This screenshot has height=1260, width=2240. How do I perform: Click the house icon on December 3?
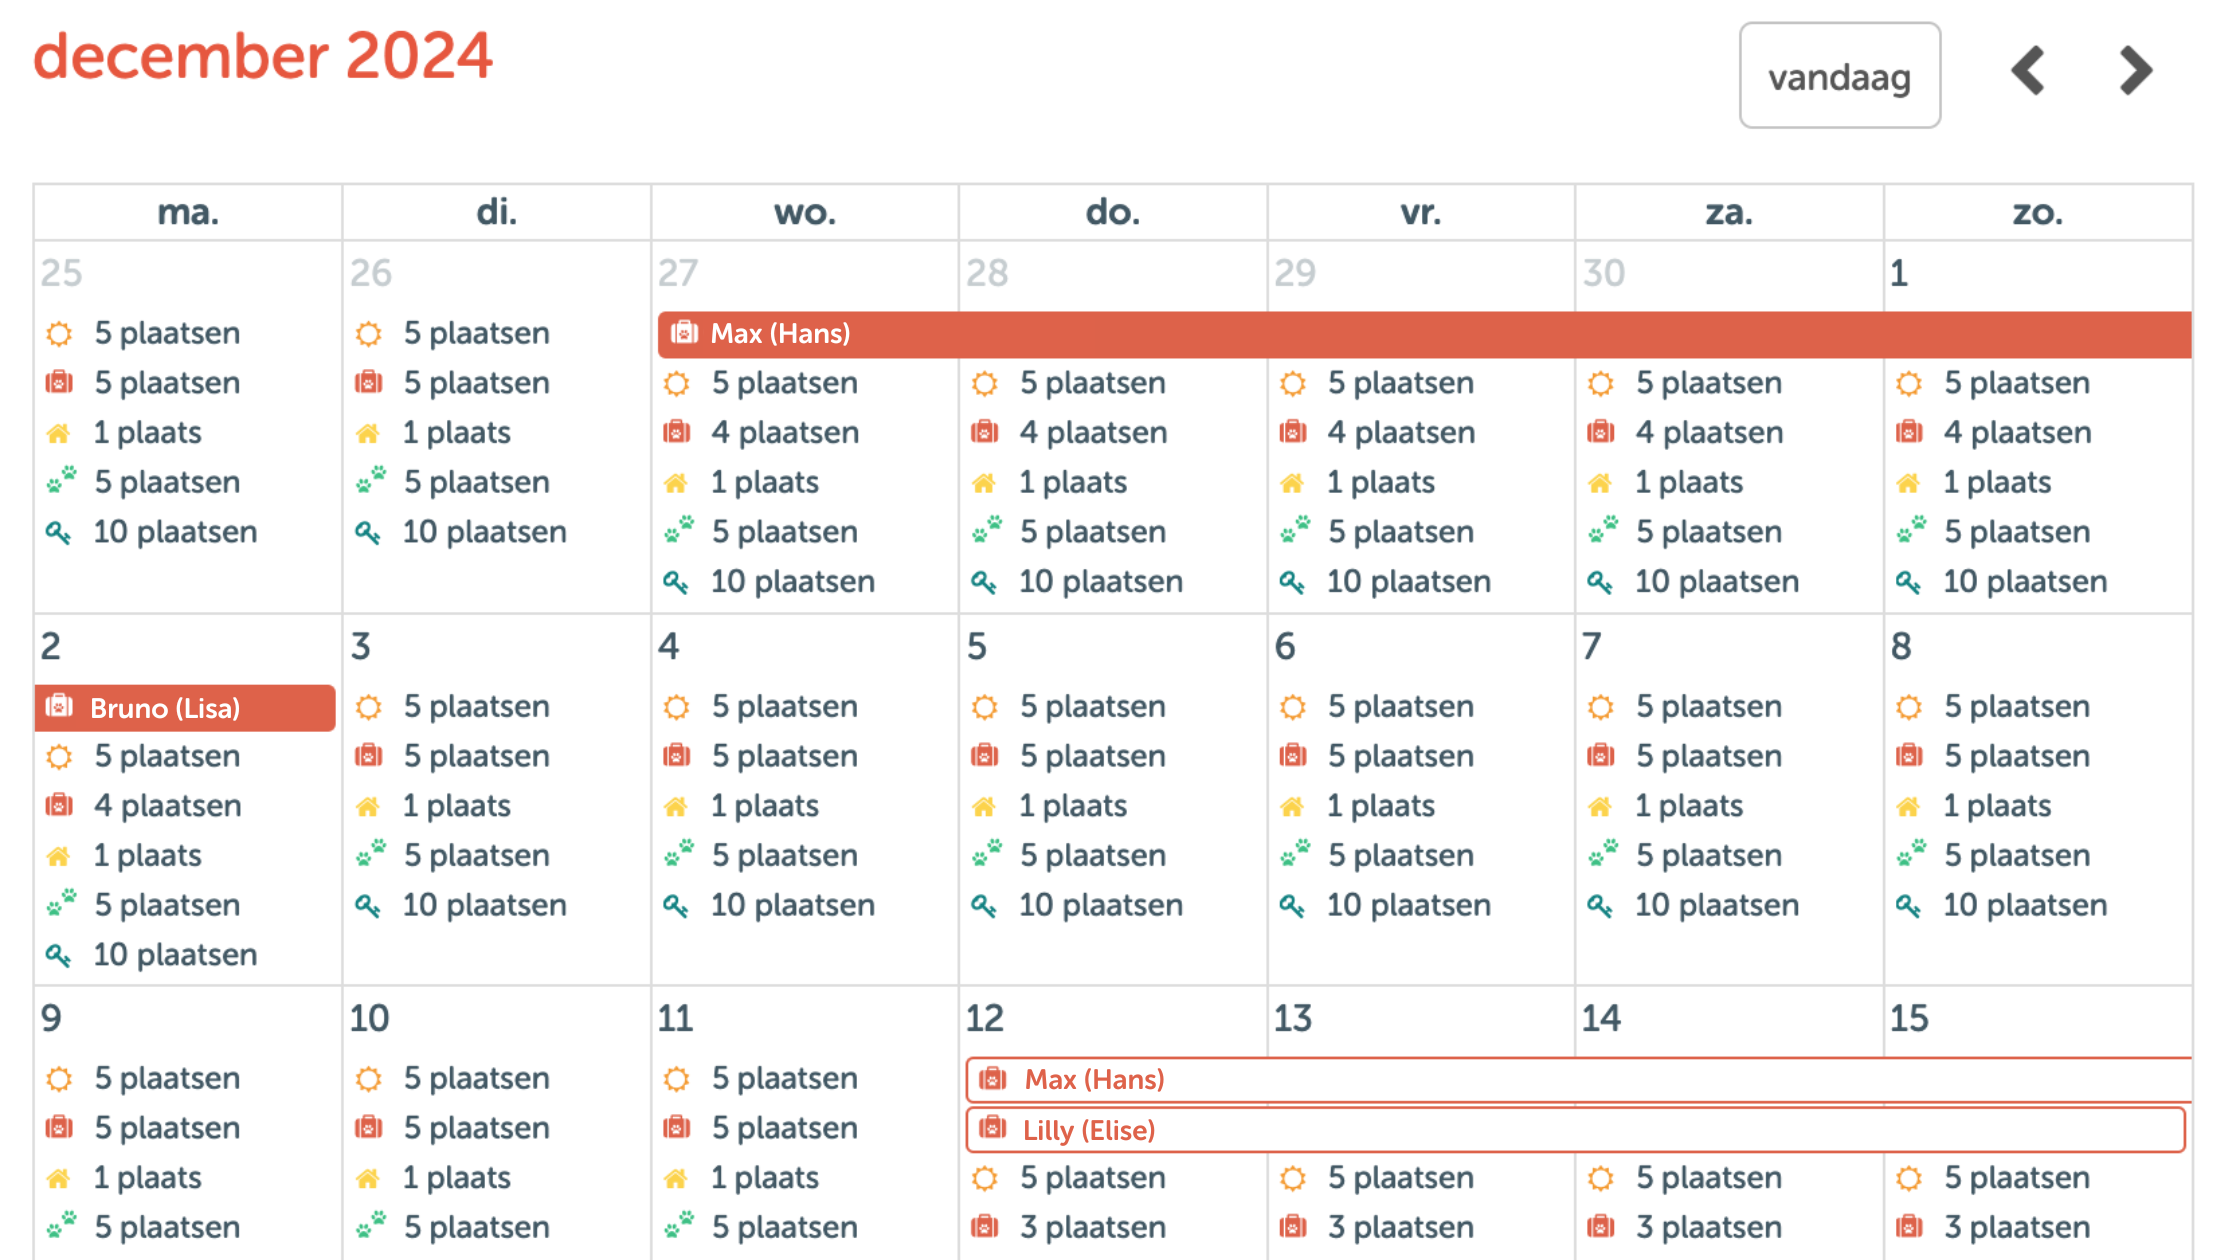pyautogui.click(x=369, y=806)
